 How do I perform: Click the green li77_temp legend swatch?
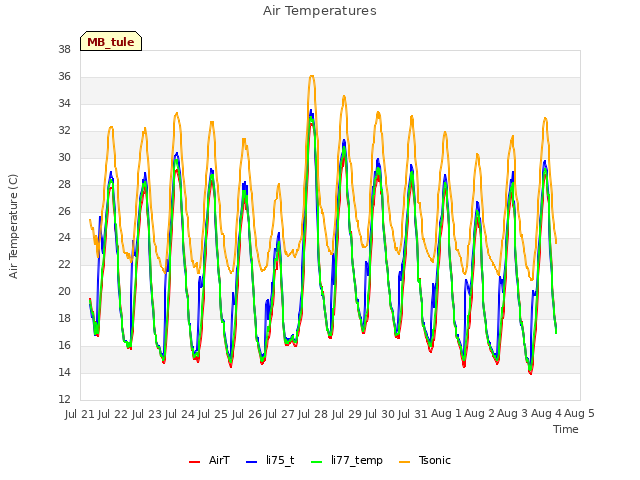click(317, 461)
